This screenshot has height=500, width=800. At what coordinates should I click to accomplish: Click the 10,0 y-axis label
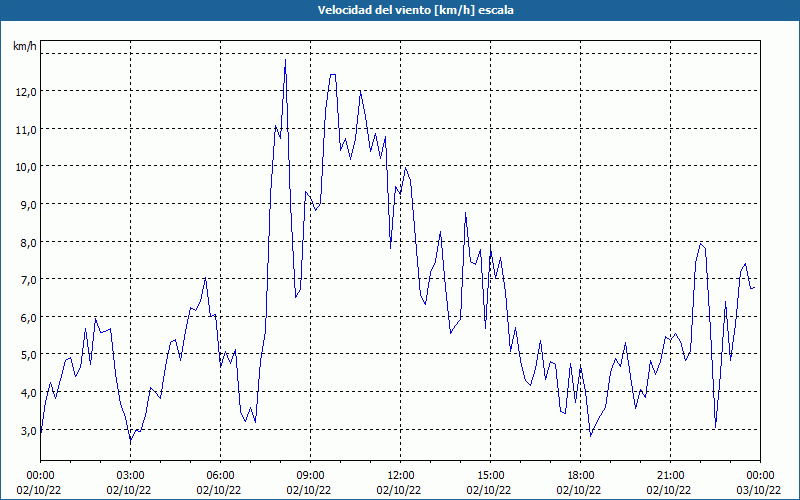pyautogui.click(x=27, y=167)
